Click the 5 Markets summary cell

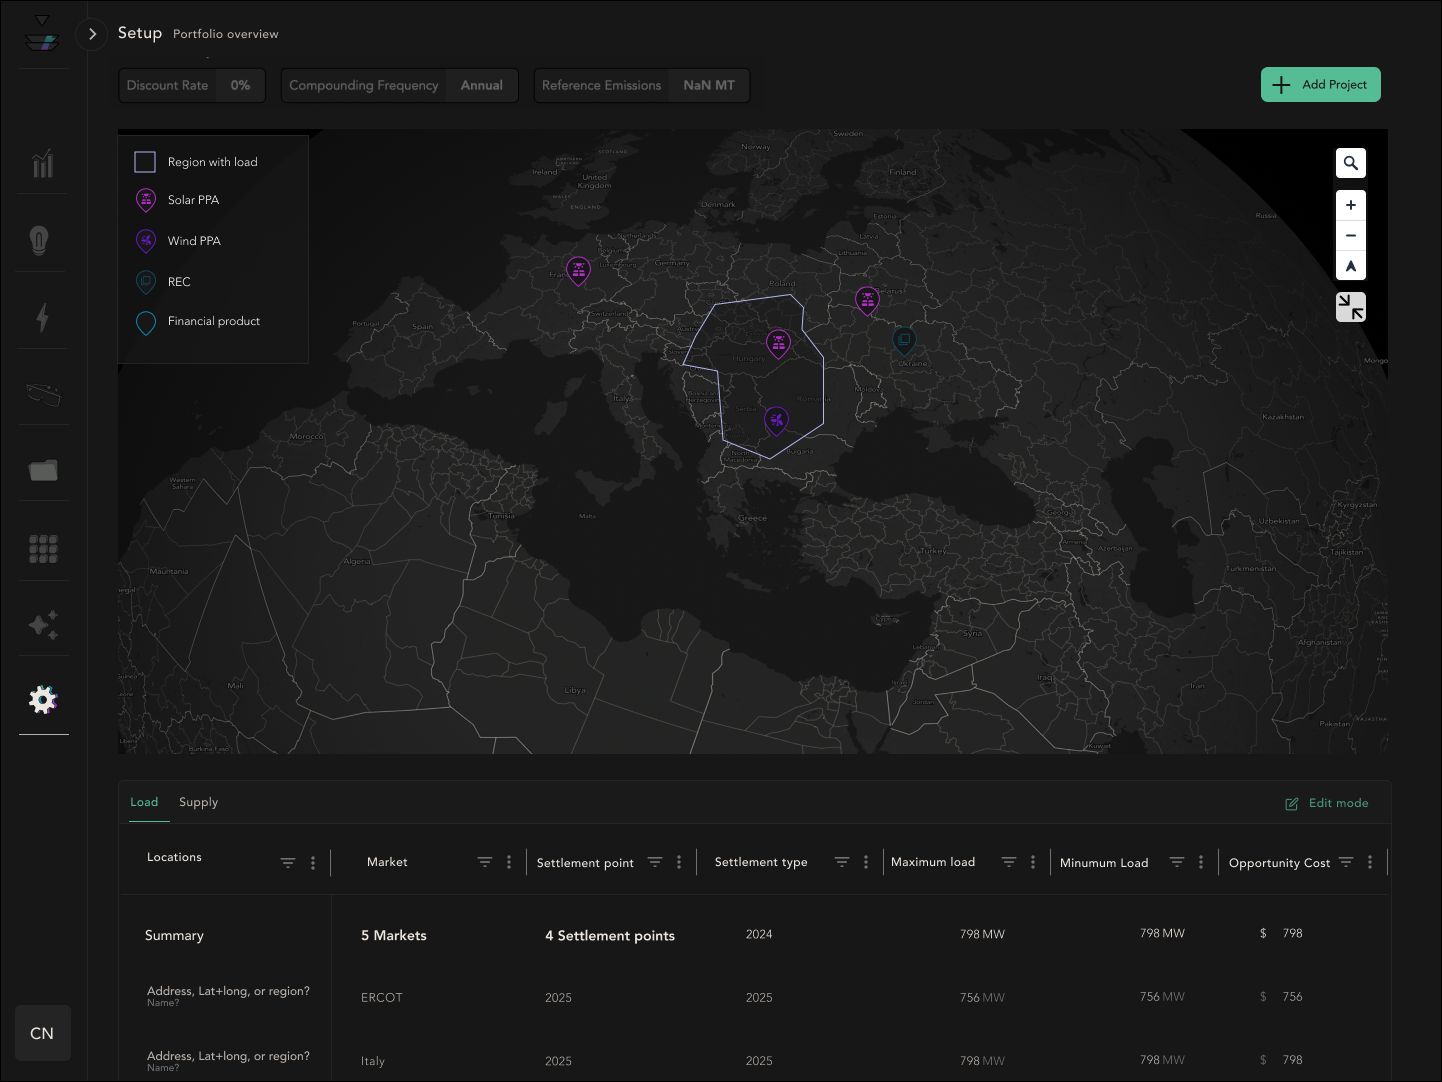(394, 936)
